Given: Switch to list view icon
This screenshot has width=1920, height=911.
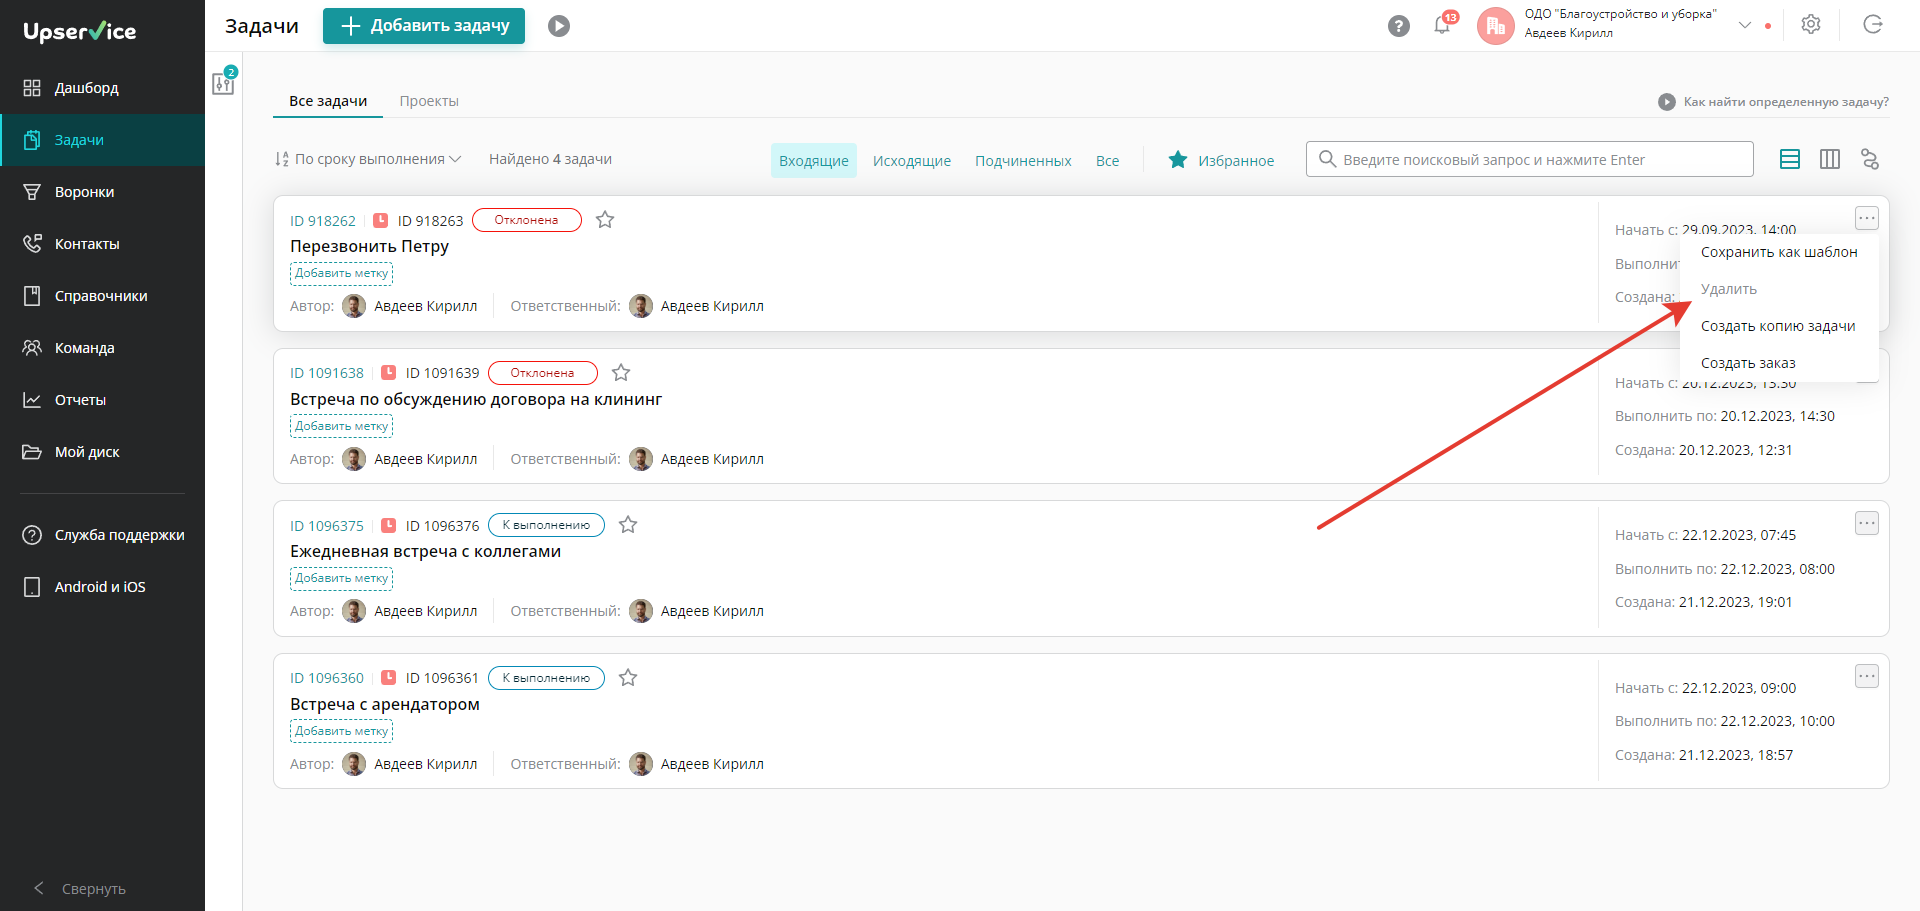Looking at the screenshot, I should [x=1790, y=159].
